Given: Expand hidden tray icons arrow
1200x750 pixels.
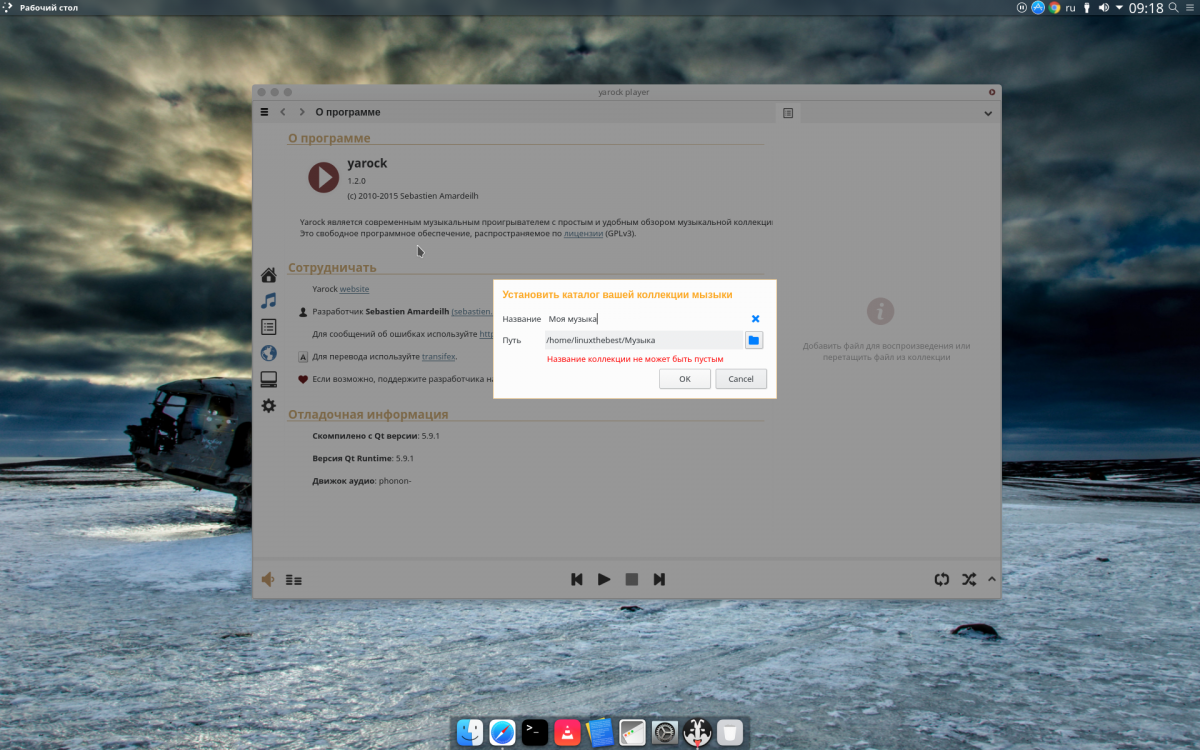Looking at the screenshot, I should (x=1120, y=8).
